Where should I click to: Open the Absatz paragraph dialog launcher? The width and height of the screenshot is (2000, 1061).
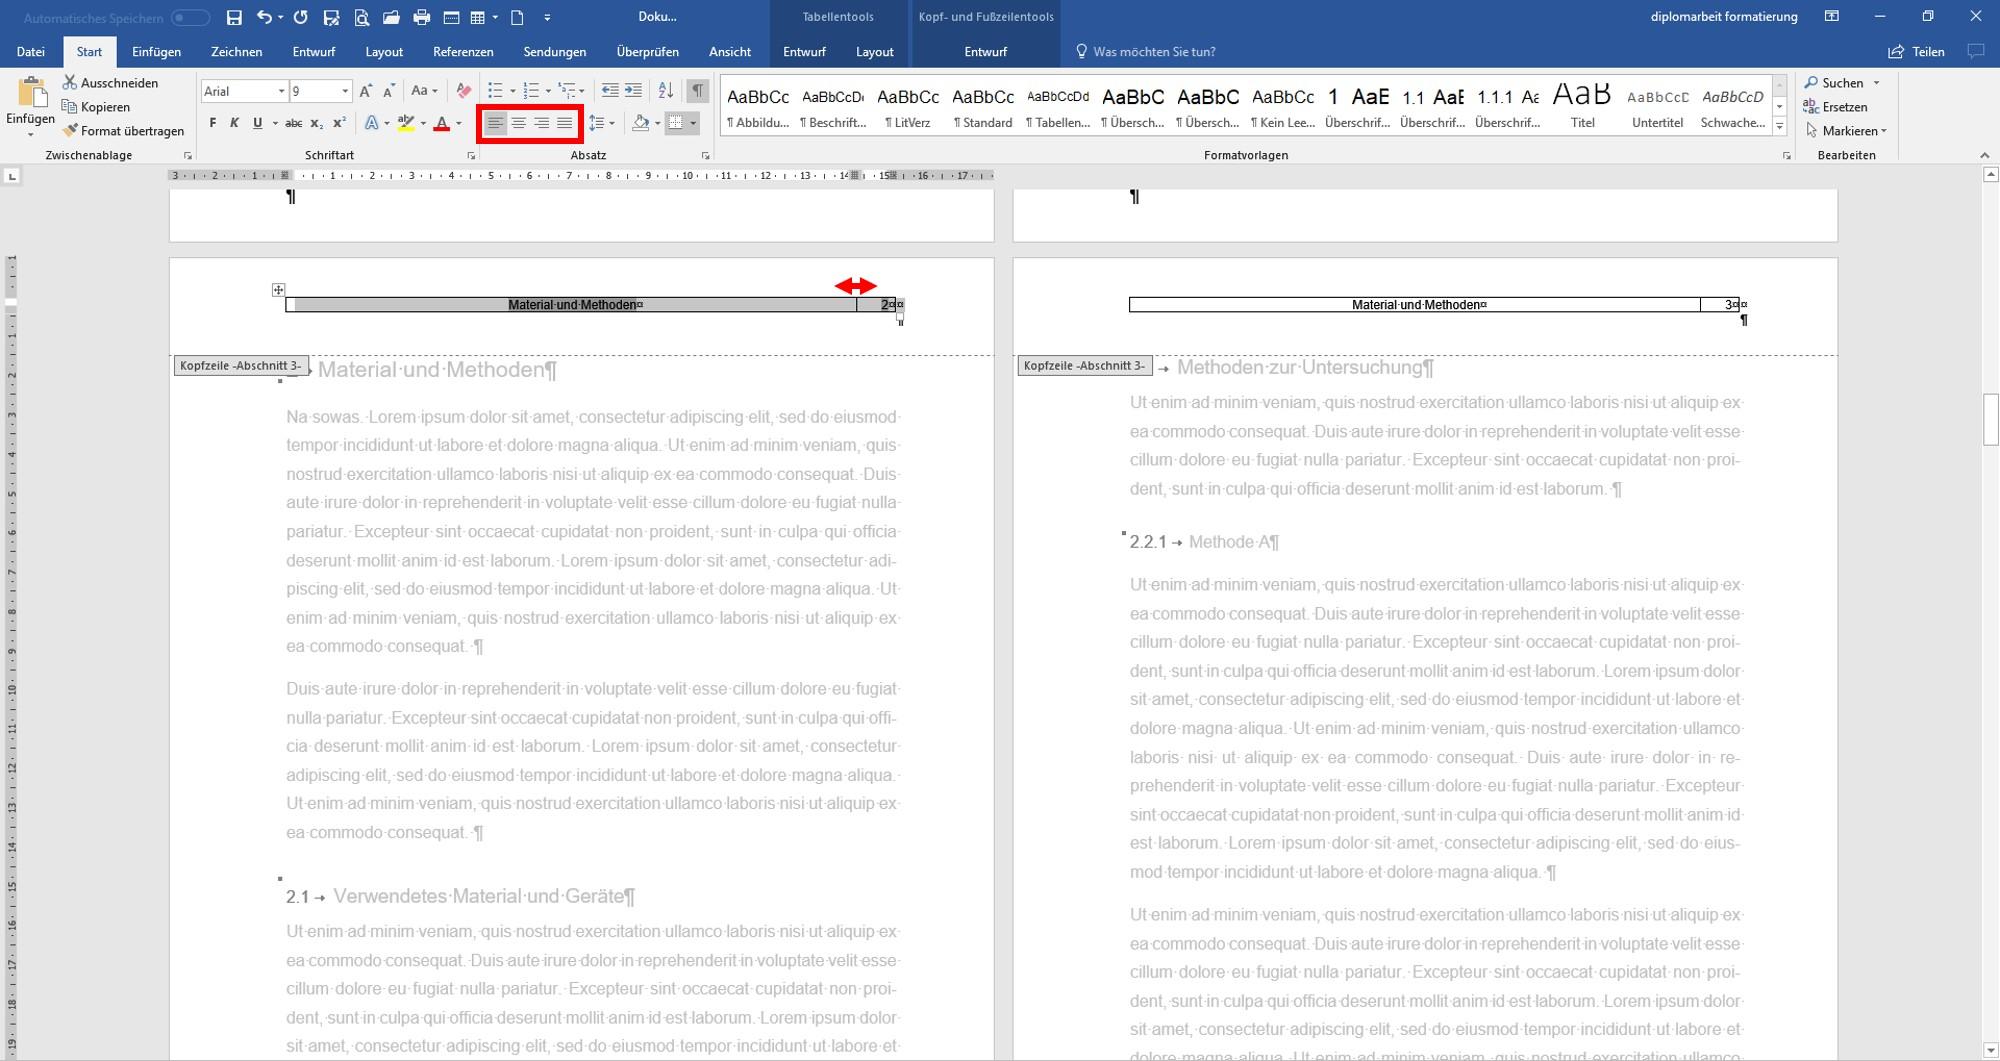point(705,156)
